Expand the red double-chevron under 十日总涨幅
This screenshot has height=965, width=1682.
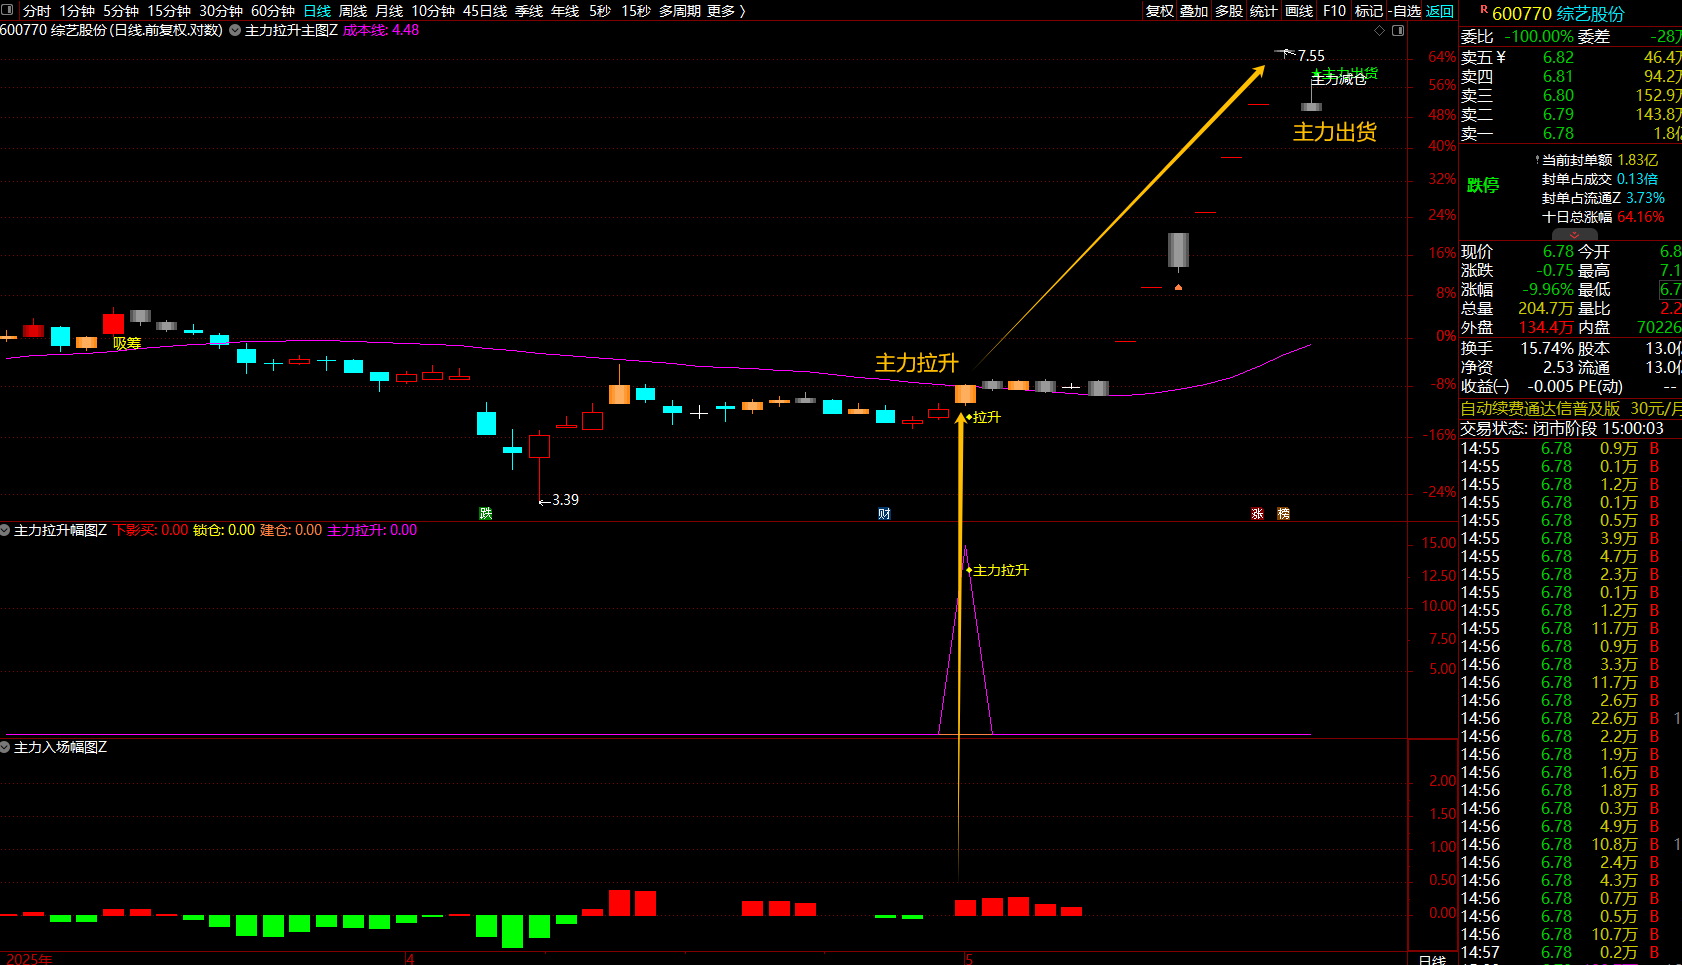coord(1575,235)
